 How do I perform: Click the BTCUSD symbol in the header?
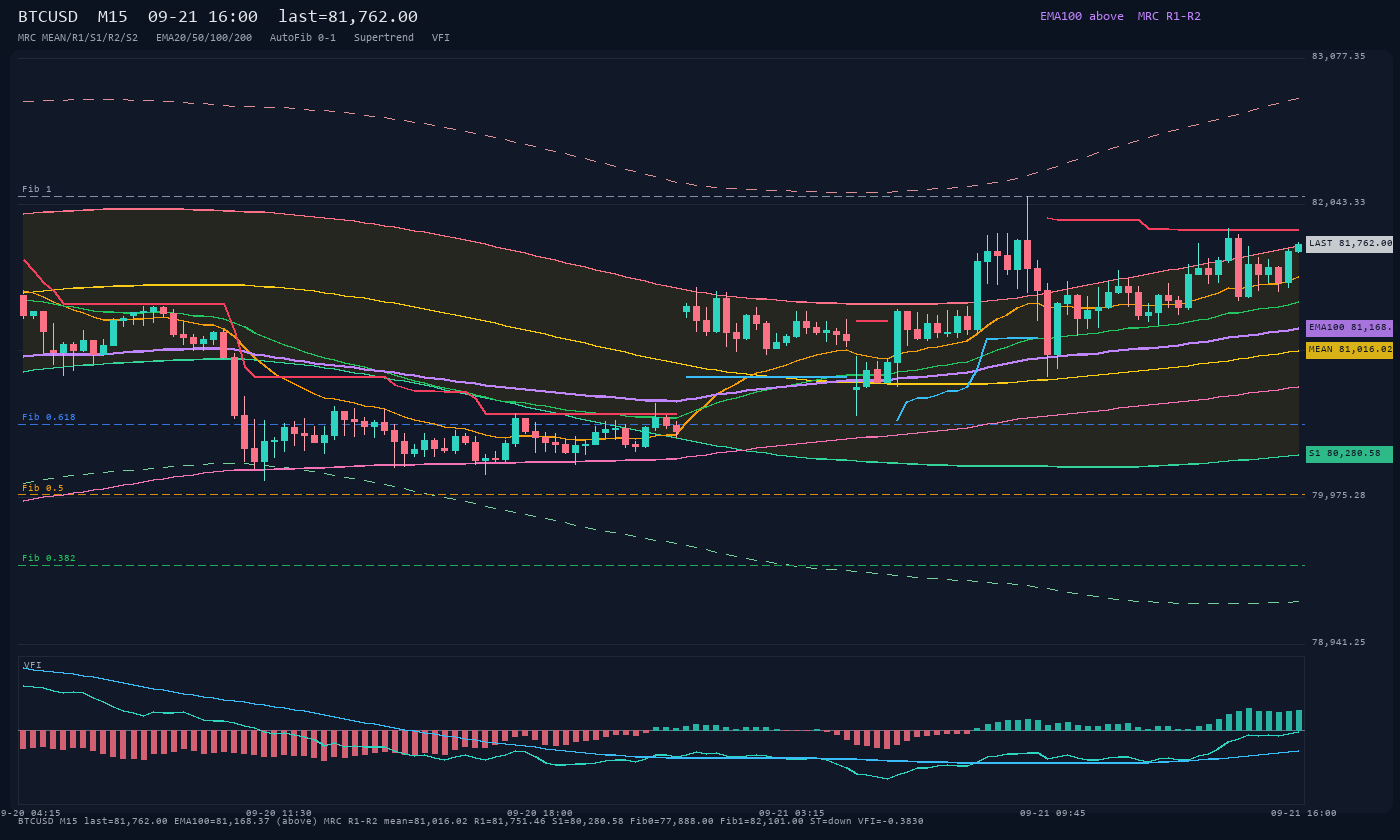(48, 16)
